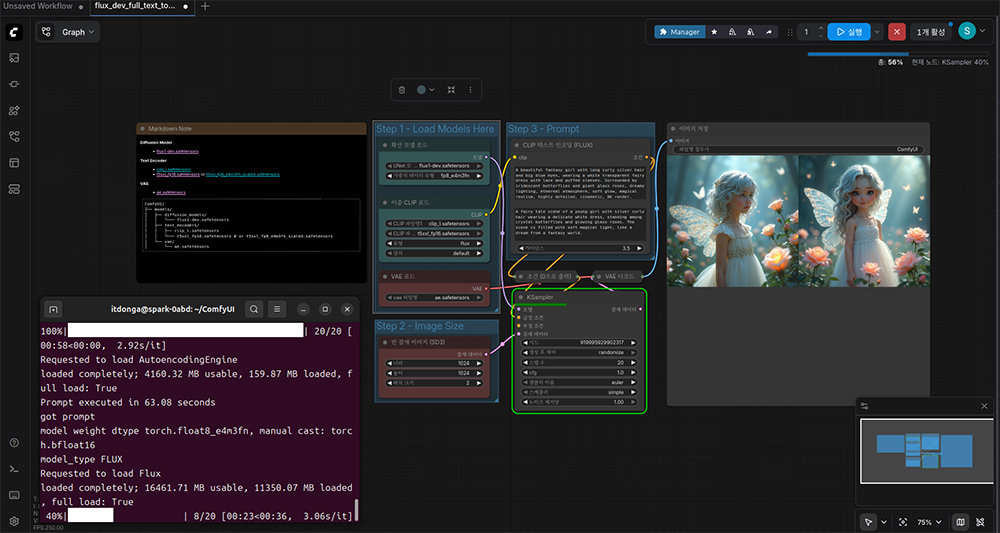This screenshot has width=1000, height=533.
Task: Cancel the current run with red X
Action: [897, 32]
